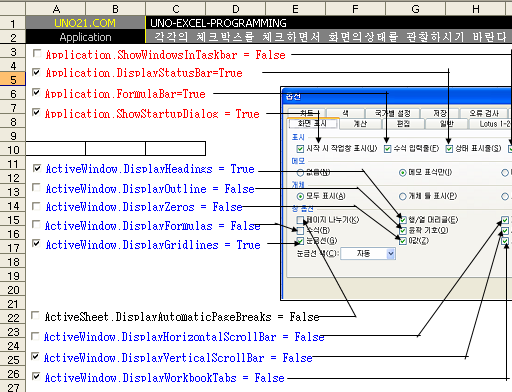Toggle the ActiveWindow.DisplayVerticalScrollBar checkbox

pyautogui.click(x=35, y=356)
